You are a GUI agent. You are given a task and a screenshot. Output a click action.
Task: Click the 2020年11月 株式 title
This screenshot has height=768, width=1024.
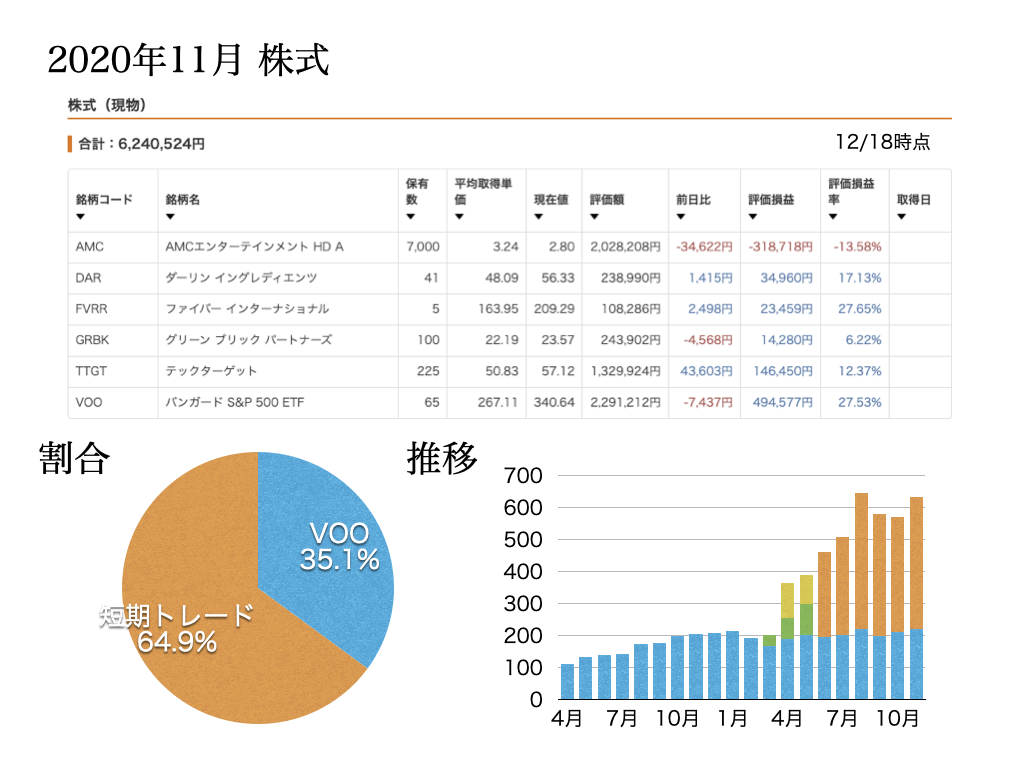click(x=188, y=60)
